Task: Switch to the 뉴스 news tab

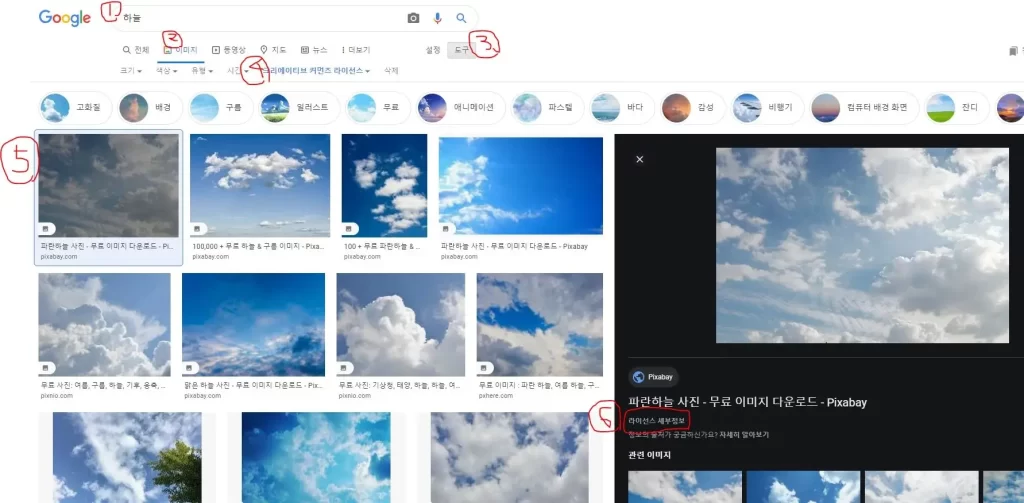Action: [314, 49]
